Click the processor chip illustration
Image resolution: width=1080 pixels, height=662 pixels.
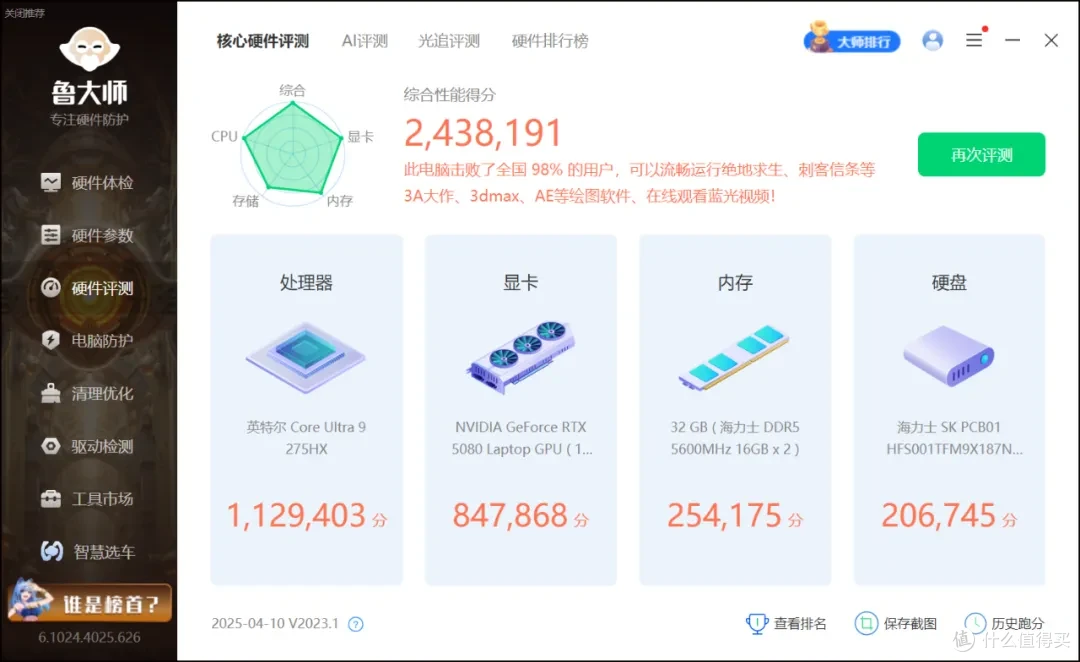point(306,358)
